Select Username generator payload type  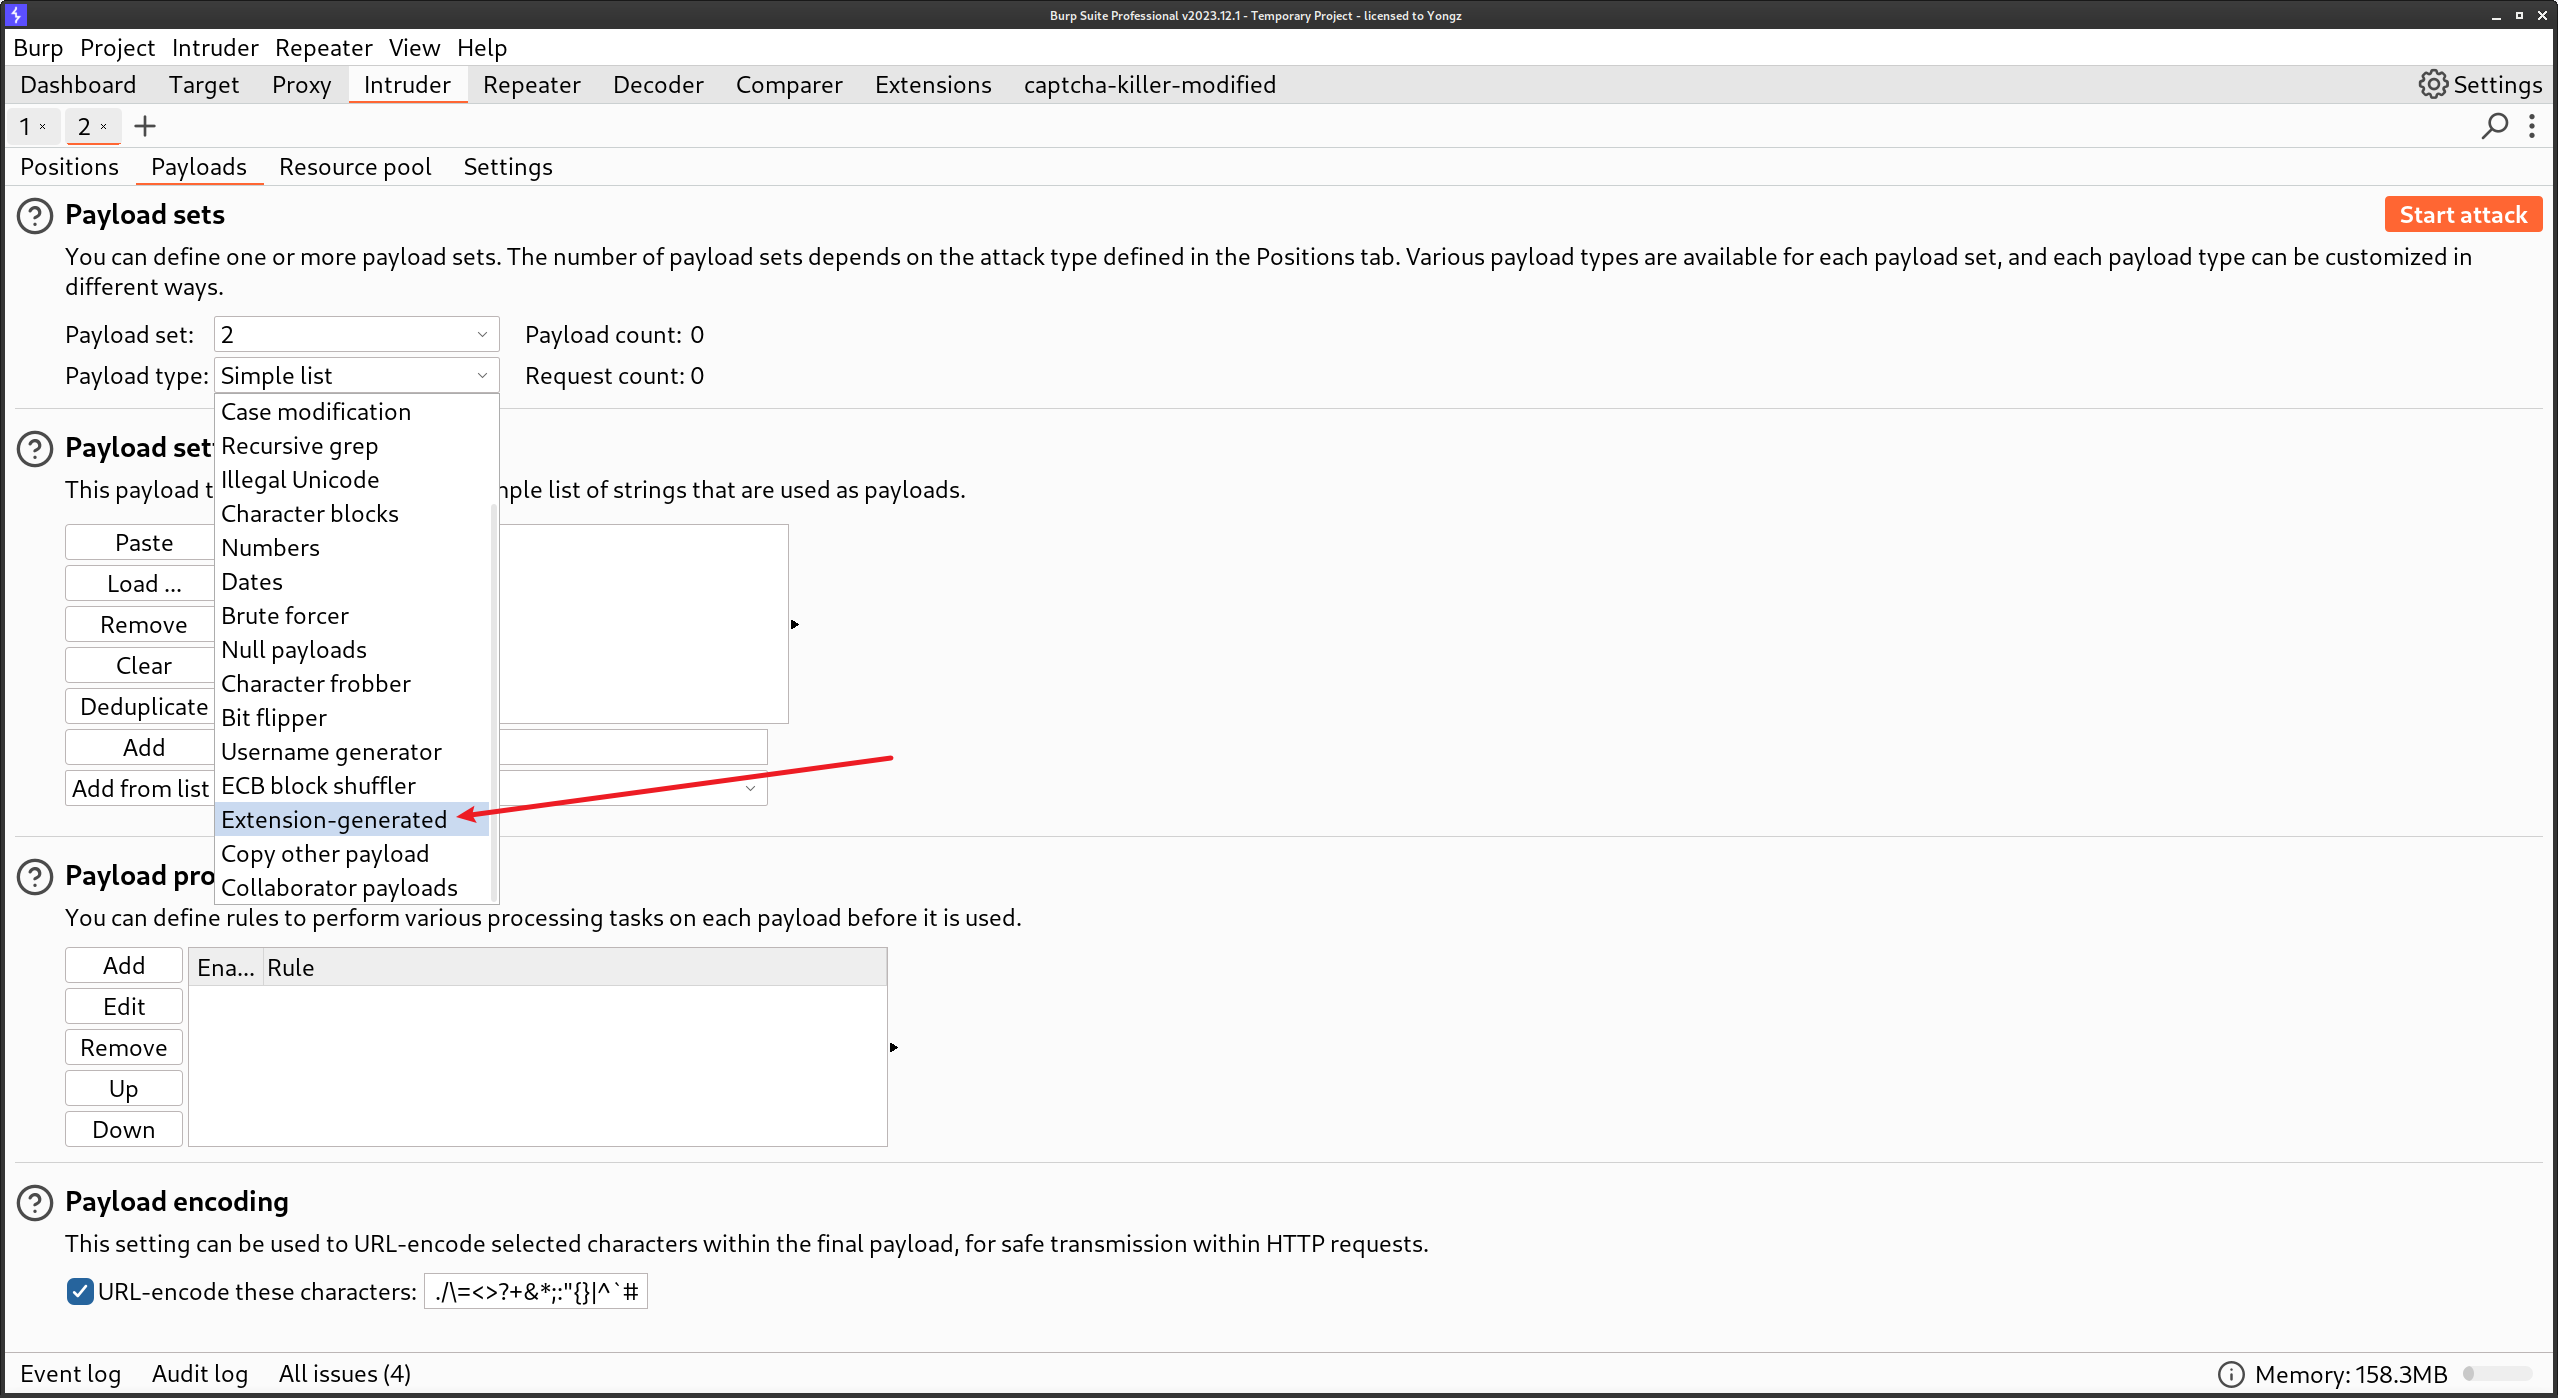pos(352,752)
